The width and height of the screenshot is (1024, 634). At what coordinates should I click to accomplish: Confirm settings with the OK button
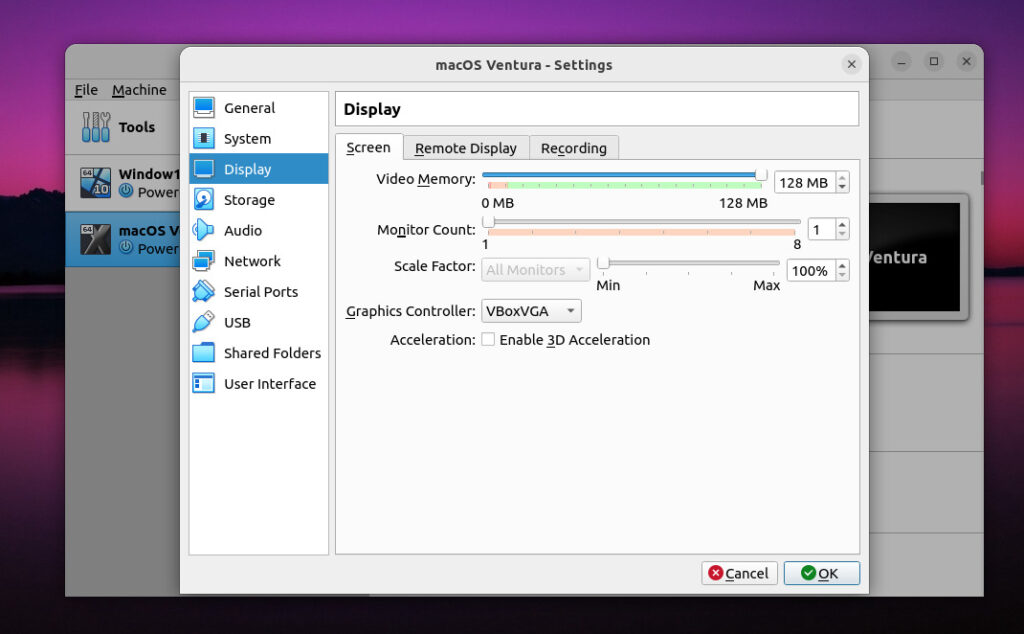click(822, 573)
